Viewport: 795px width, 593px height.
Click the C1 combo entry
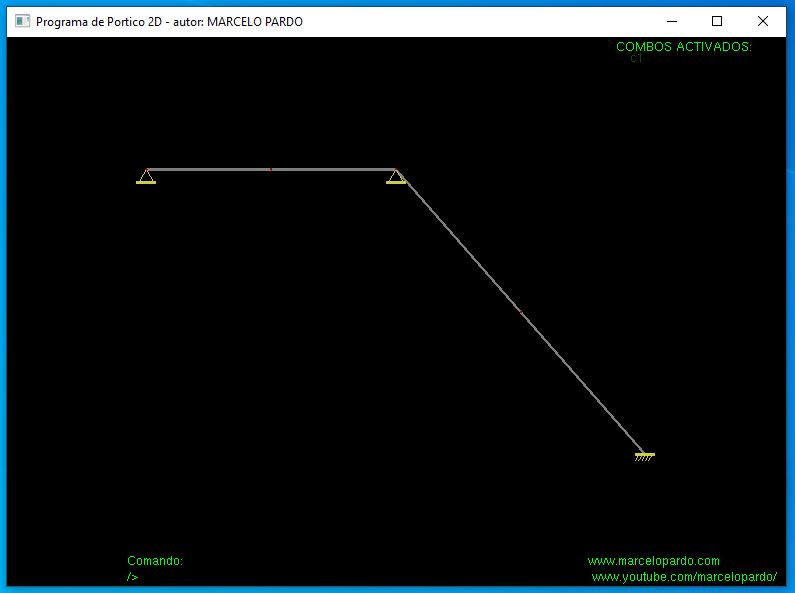coord(636,59)
